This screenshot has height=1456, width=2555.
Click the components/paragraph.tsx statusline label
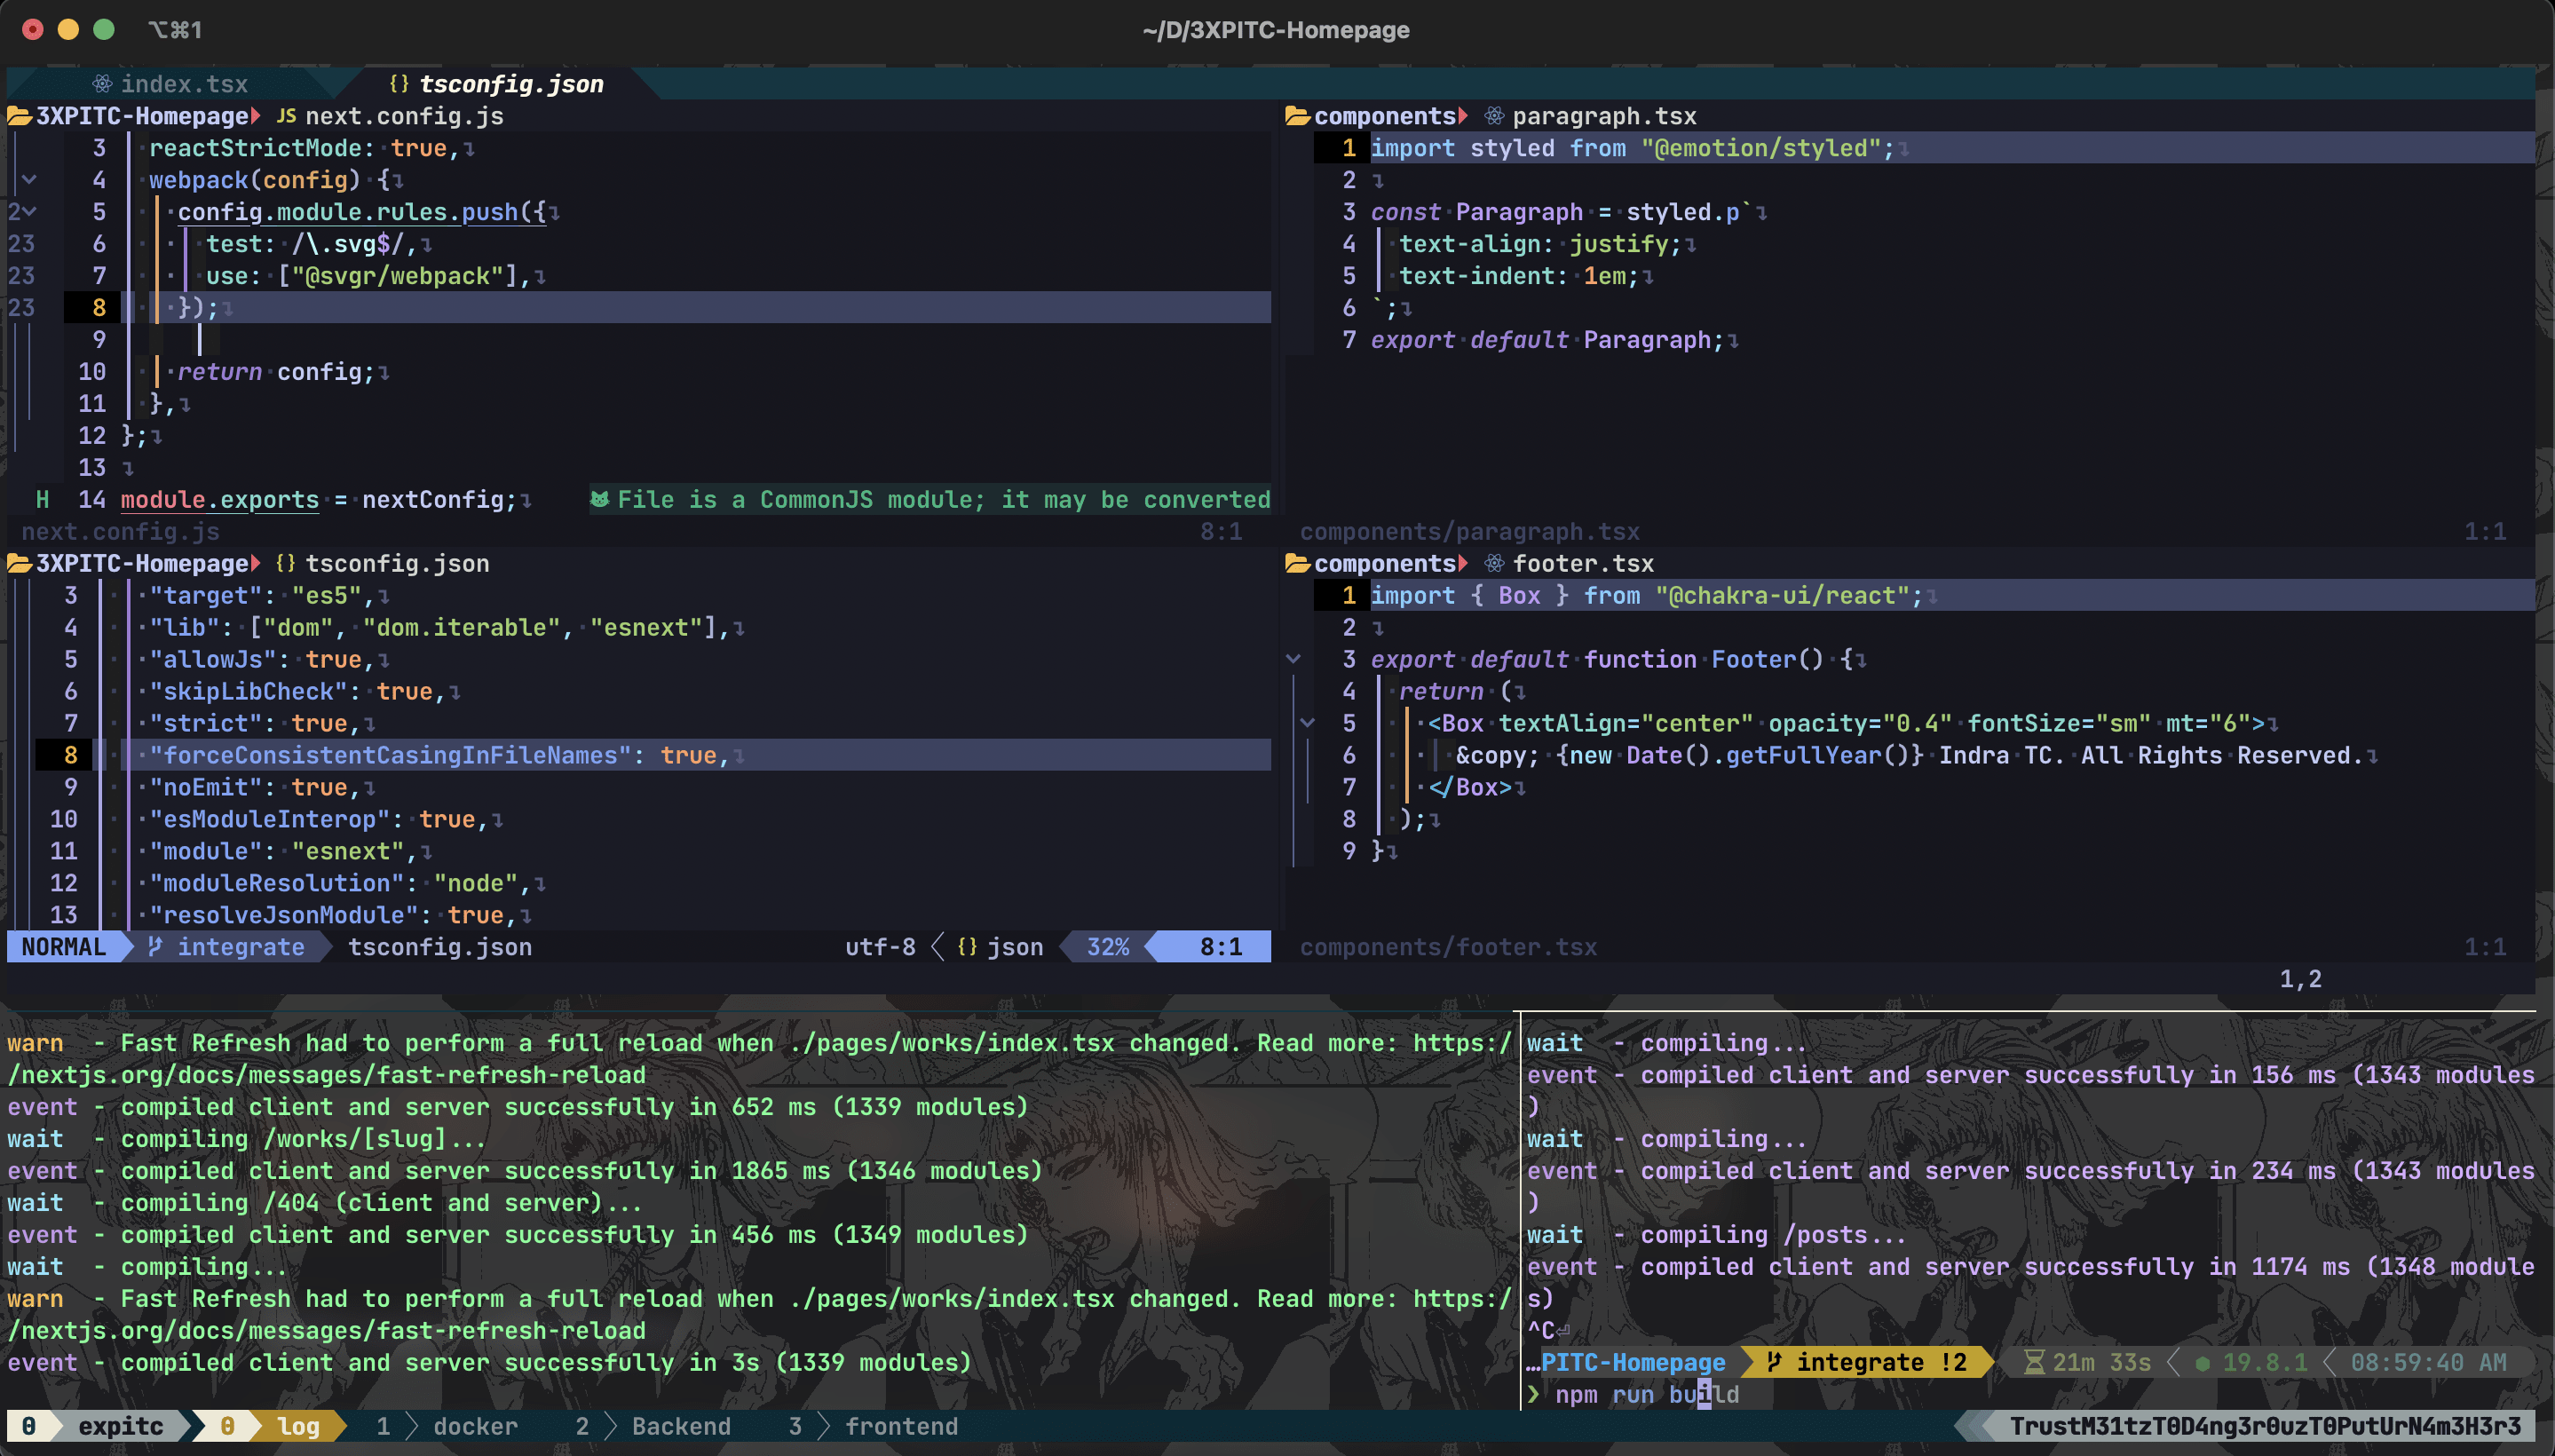(1469, 531)
